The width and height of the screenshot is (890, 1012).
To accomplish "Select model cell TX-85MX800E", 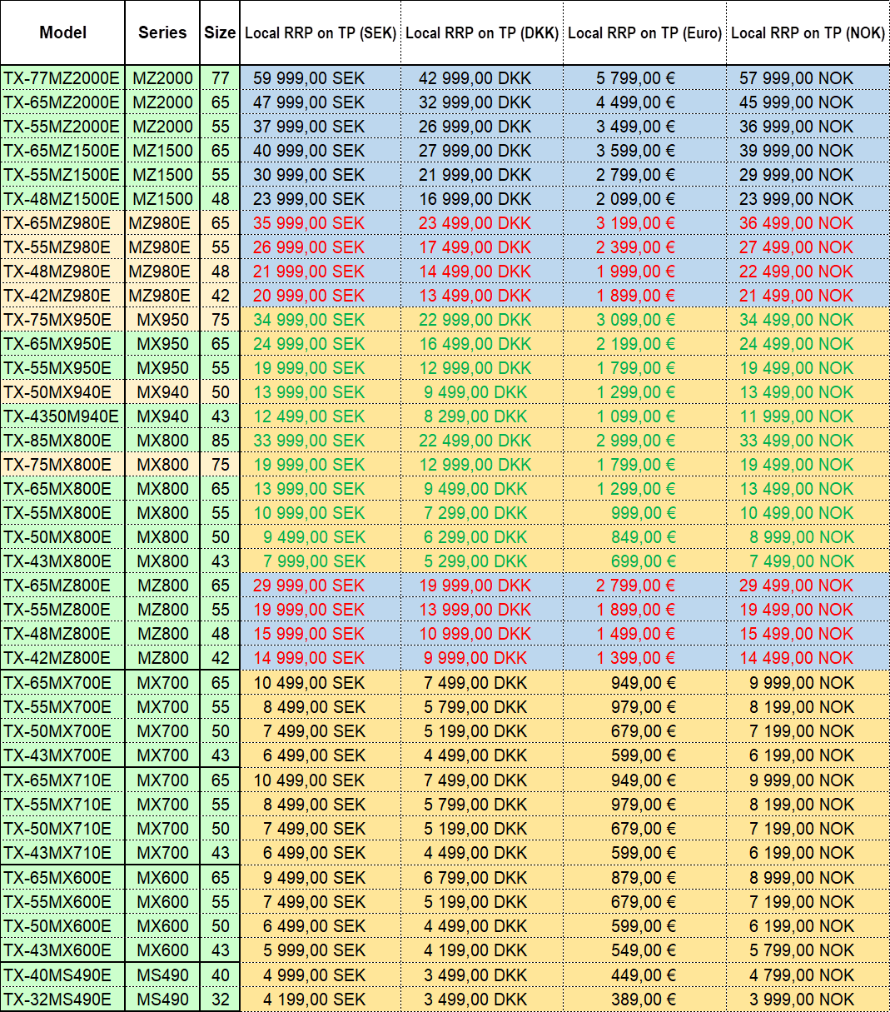I will click(63, 441).
